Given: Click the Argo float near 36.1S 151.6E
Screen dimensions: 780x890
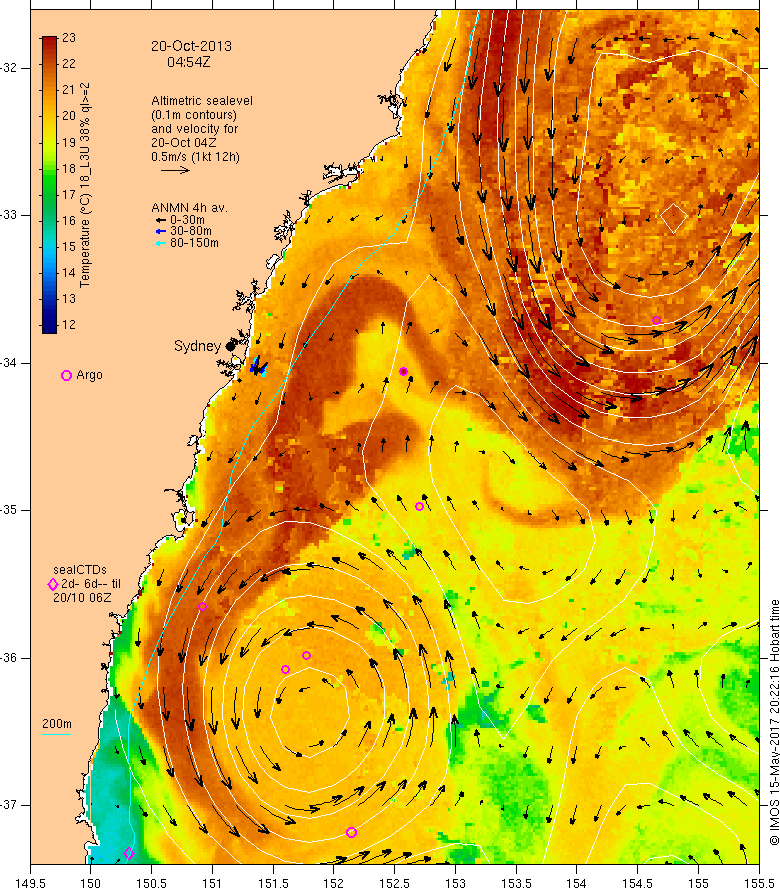Looking at the screenshot, I should click(286, 670).
